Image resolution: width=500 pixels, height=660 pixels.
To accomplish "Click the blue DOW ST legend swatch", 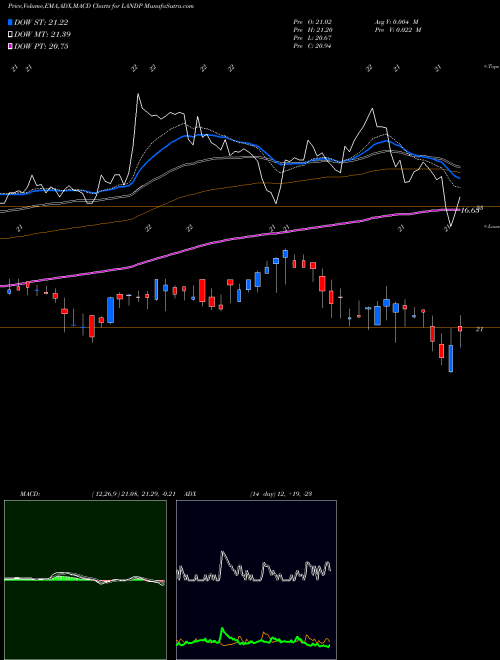I will pyautogui.click(x=10, y=22).
